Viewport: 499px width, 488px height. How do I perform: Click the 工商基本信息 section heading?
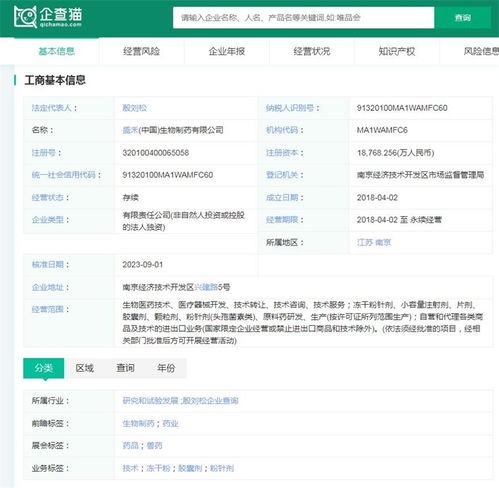pos(55,80)
